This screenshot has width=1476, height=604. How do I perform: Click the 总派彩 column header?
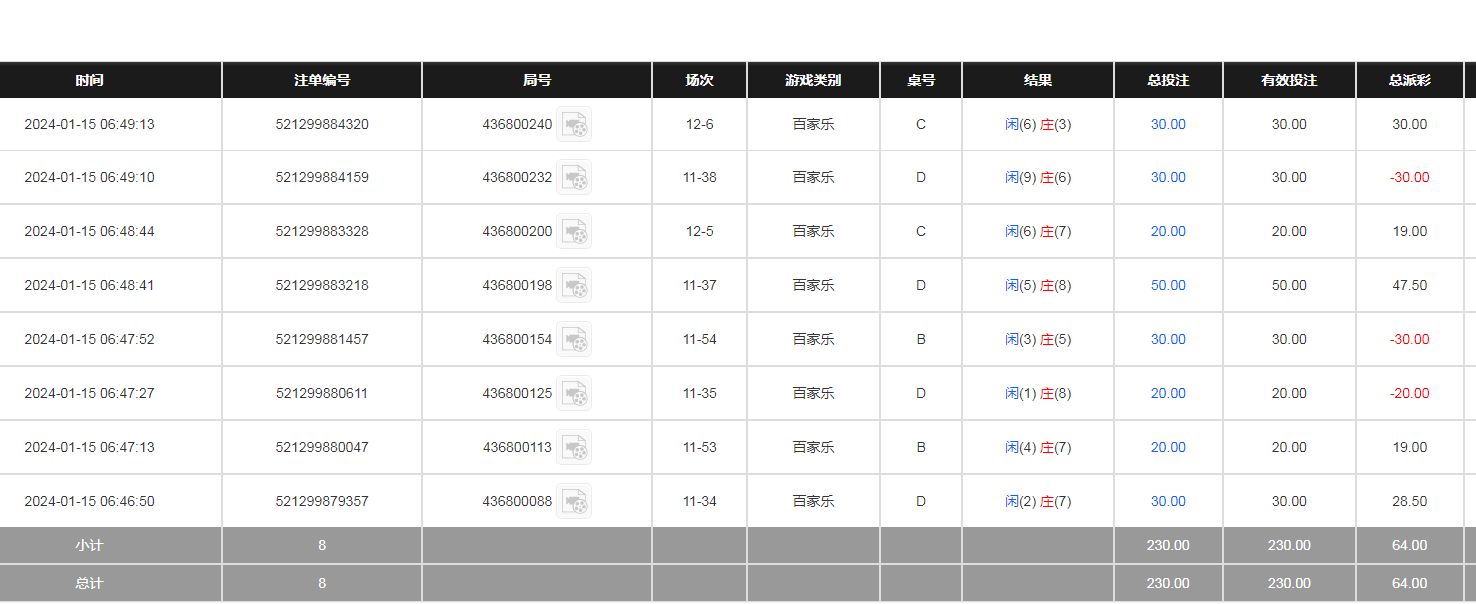(1409, 80)
